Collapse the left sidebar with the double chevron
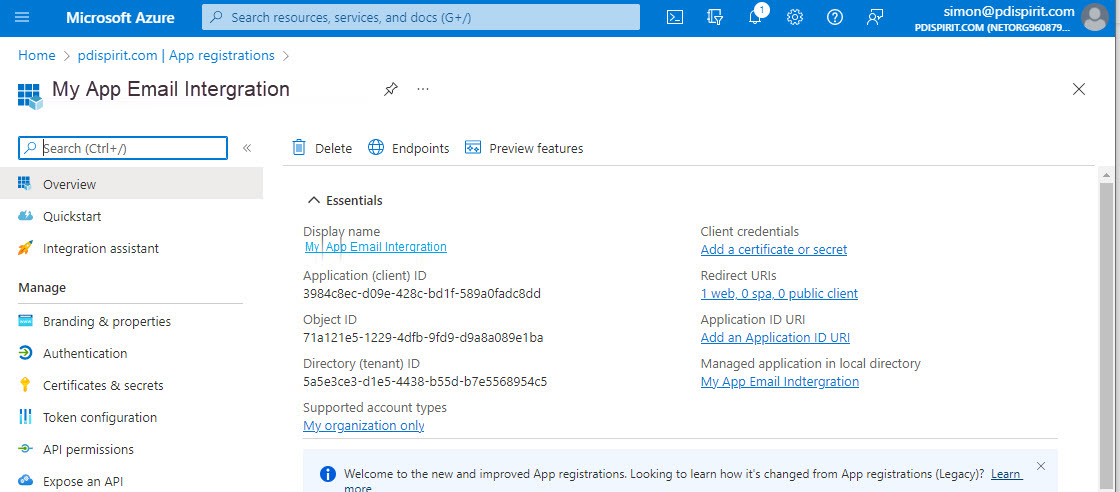This screenshot has width=1120, height=492. 247,148
